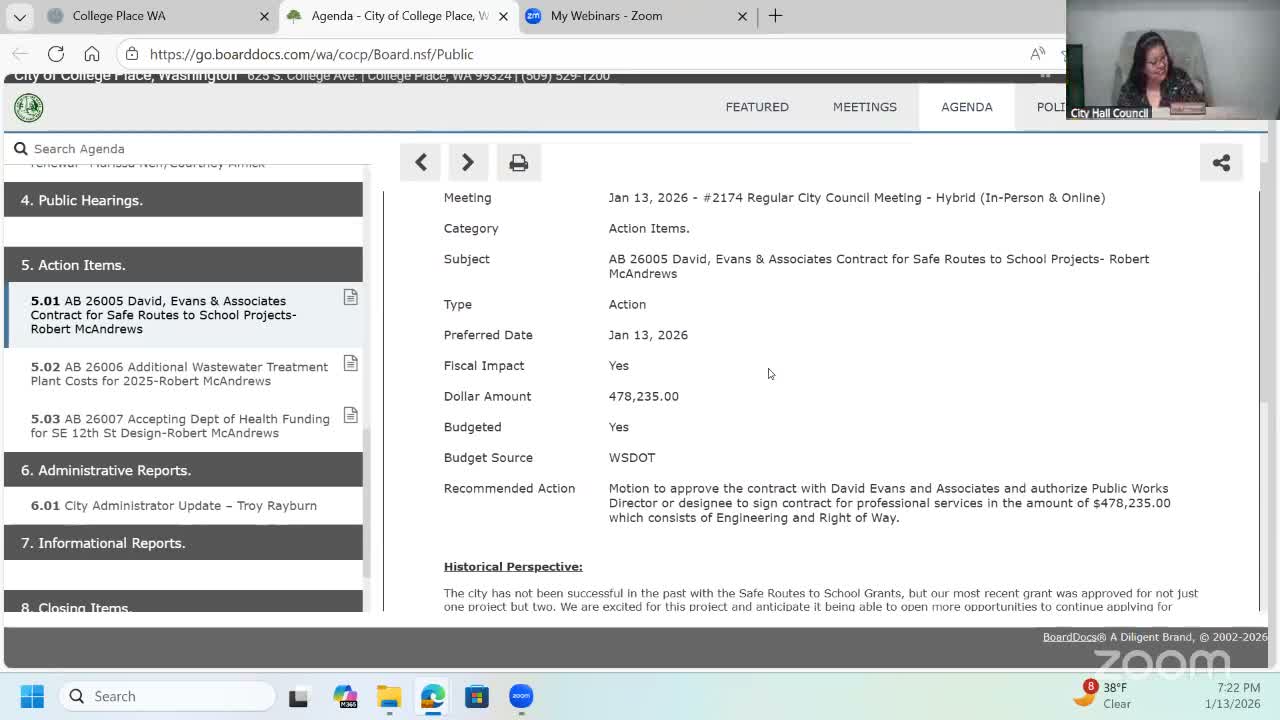Open attachment icon for item 5.03
This screenshot has width=1280, height=720.
(x=350, y=415)
